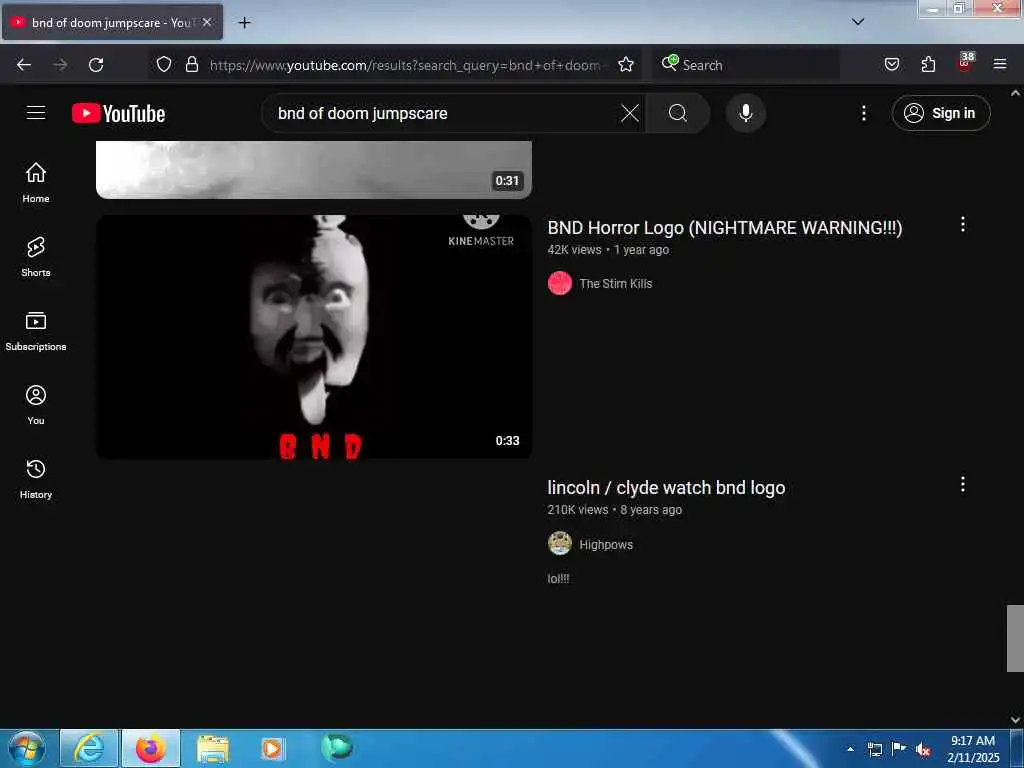The image size is (1024, 768).
Task: Click the scrollbar up arrow
Action: coord(1015,93)
